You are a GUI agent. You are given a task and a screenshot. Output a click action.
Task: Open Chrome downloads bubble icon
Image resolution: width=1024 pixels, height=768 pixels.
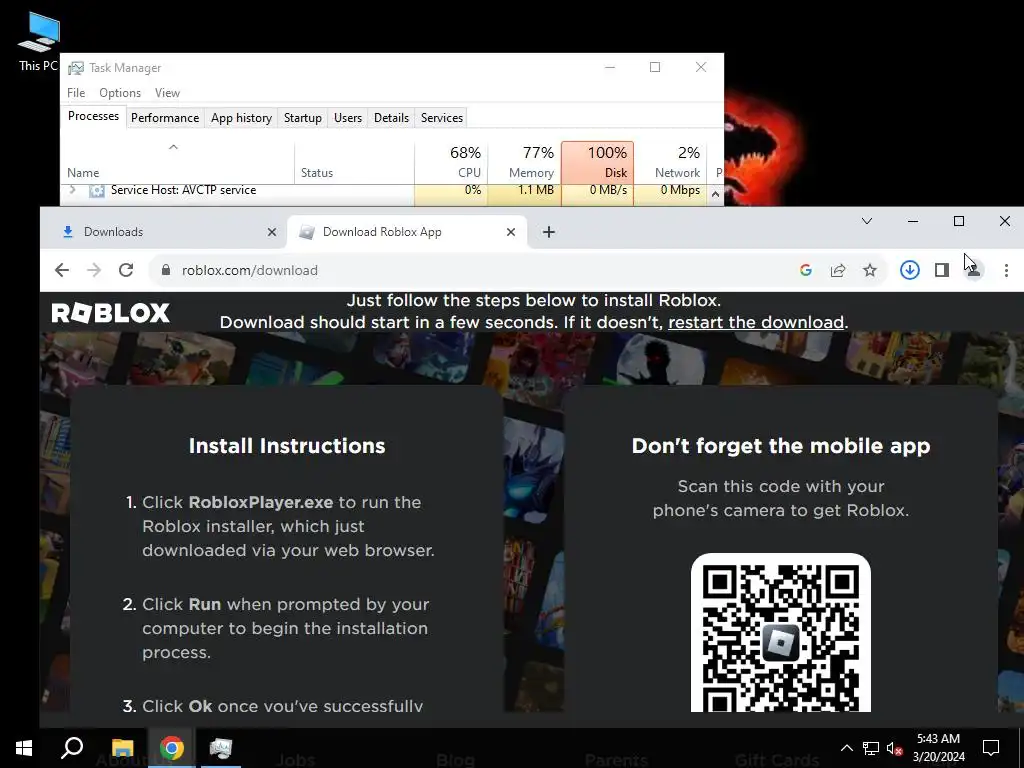(910, 270)
